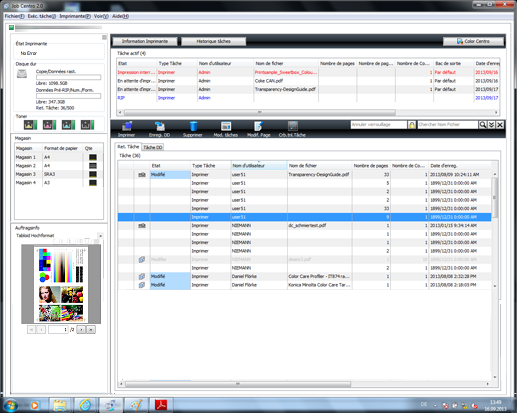This screenshot has height=413, width=517.
Task: Go to first preview page
Action: click(31, 330)
